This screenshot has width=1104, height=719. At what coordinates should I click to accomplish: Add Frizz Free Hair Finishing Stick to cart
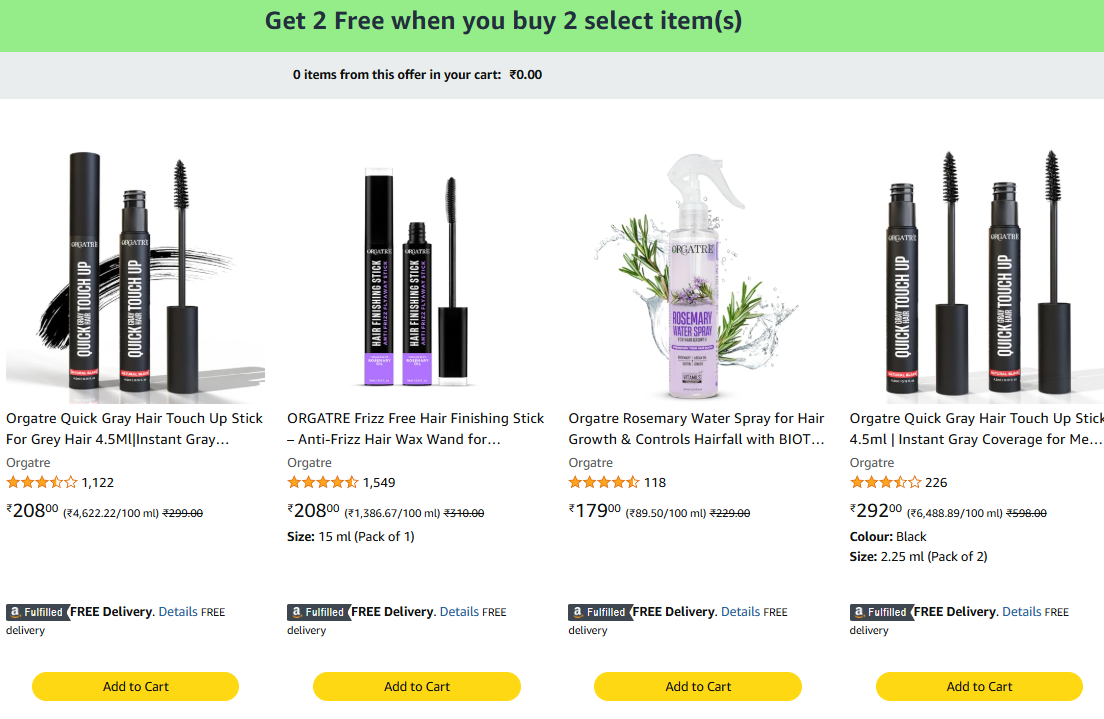(417, 686)
